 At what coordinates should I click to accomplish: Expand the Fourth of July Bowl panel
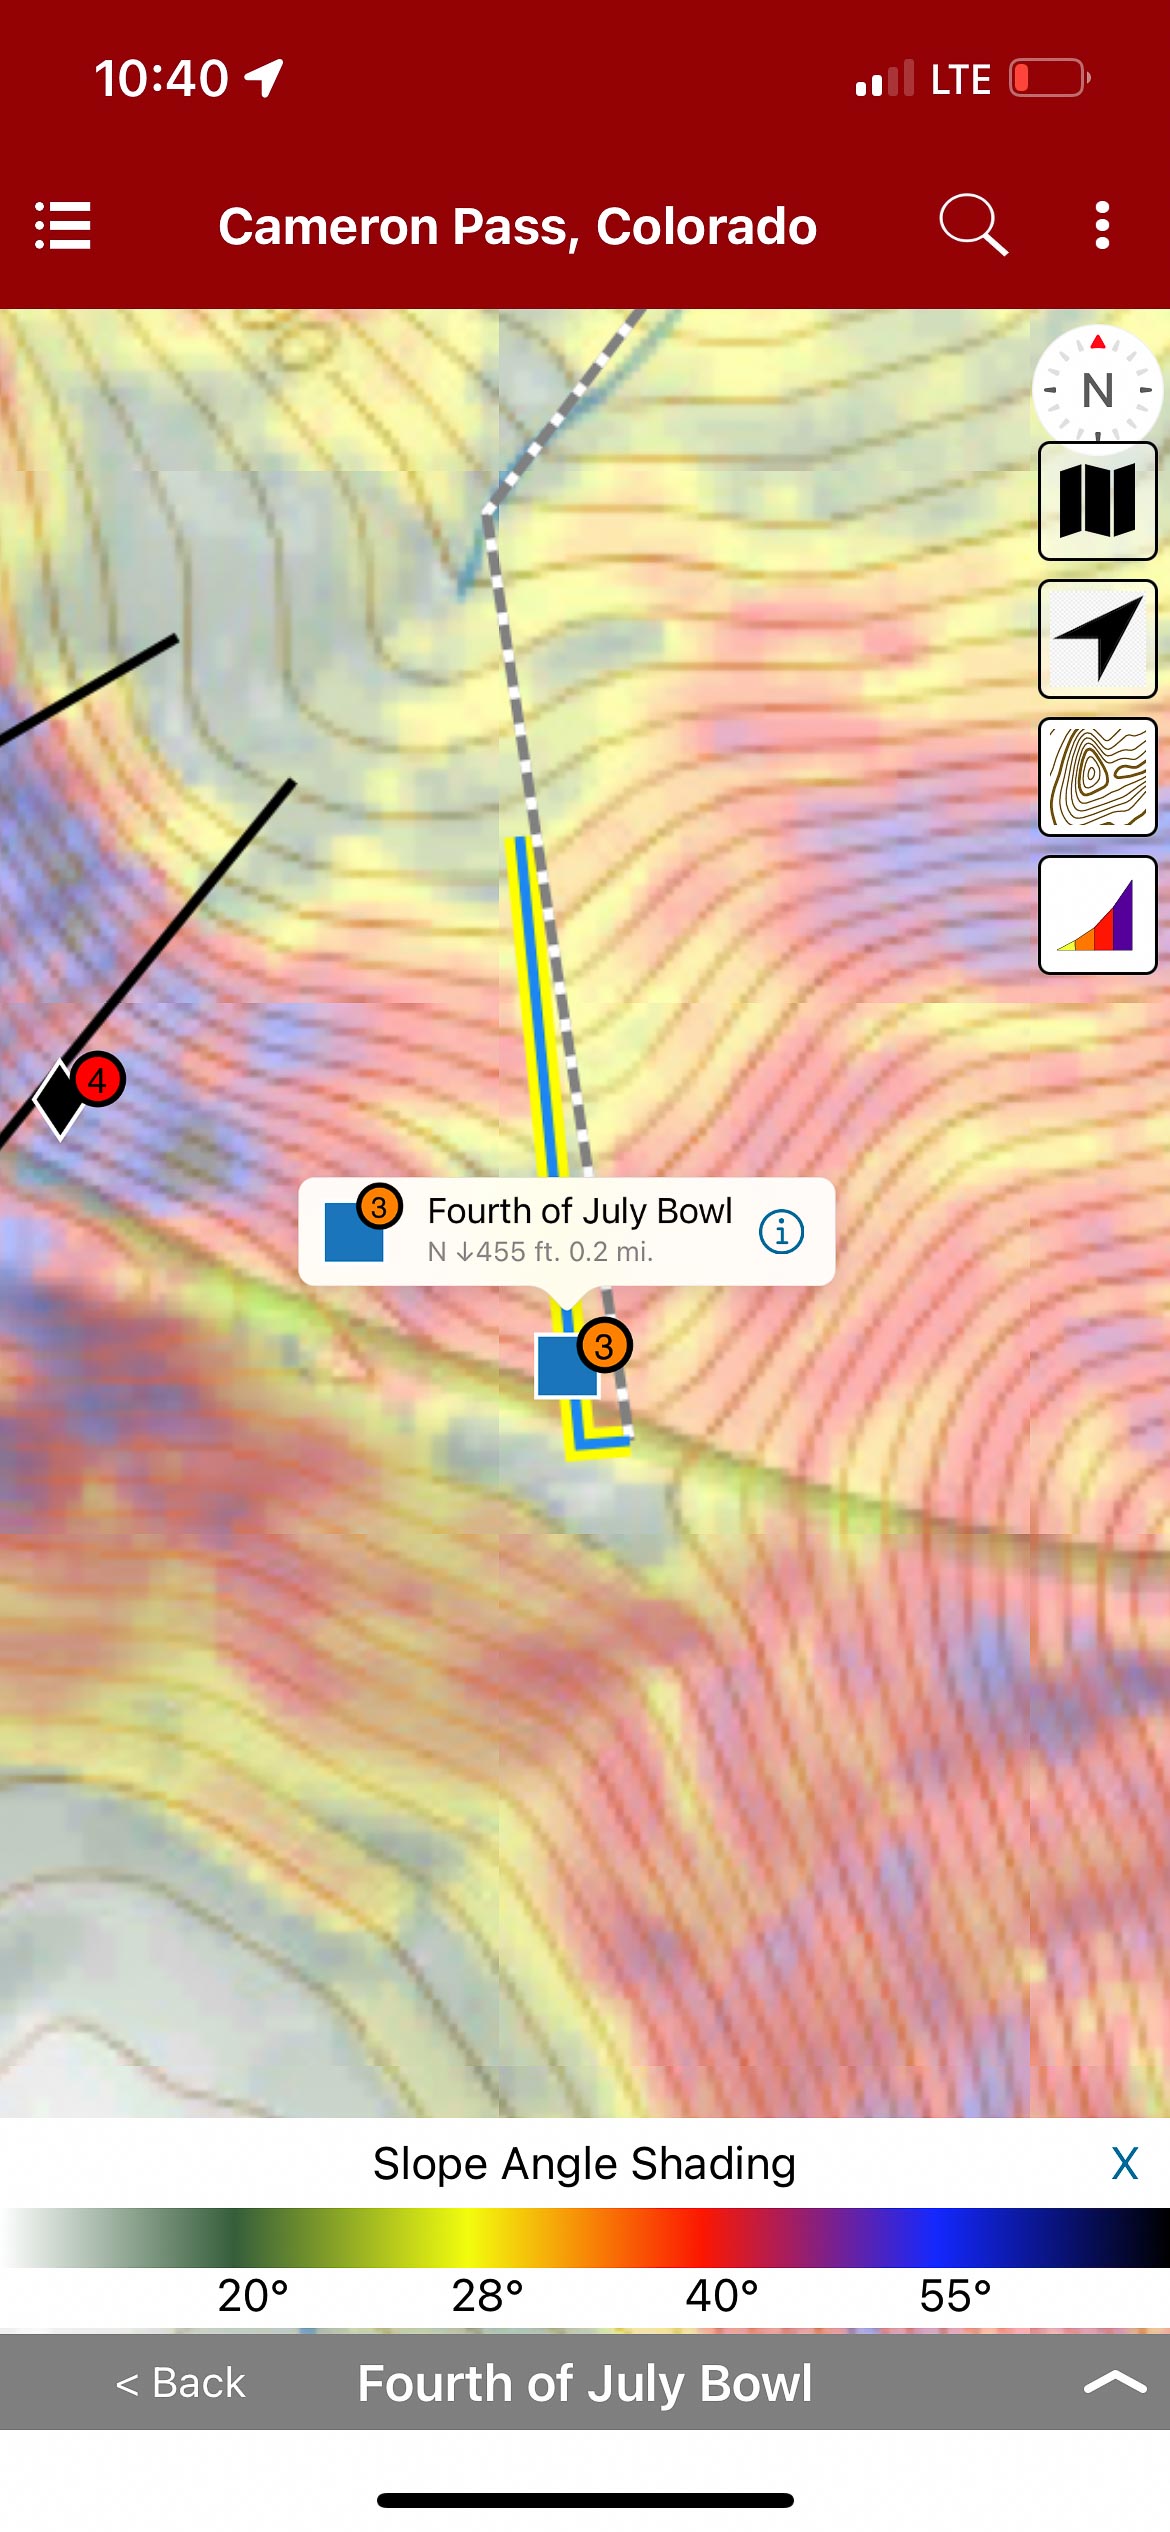1114,2383
